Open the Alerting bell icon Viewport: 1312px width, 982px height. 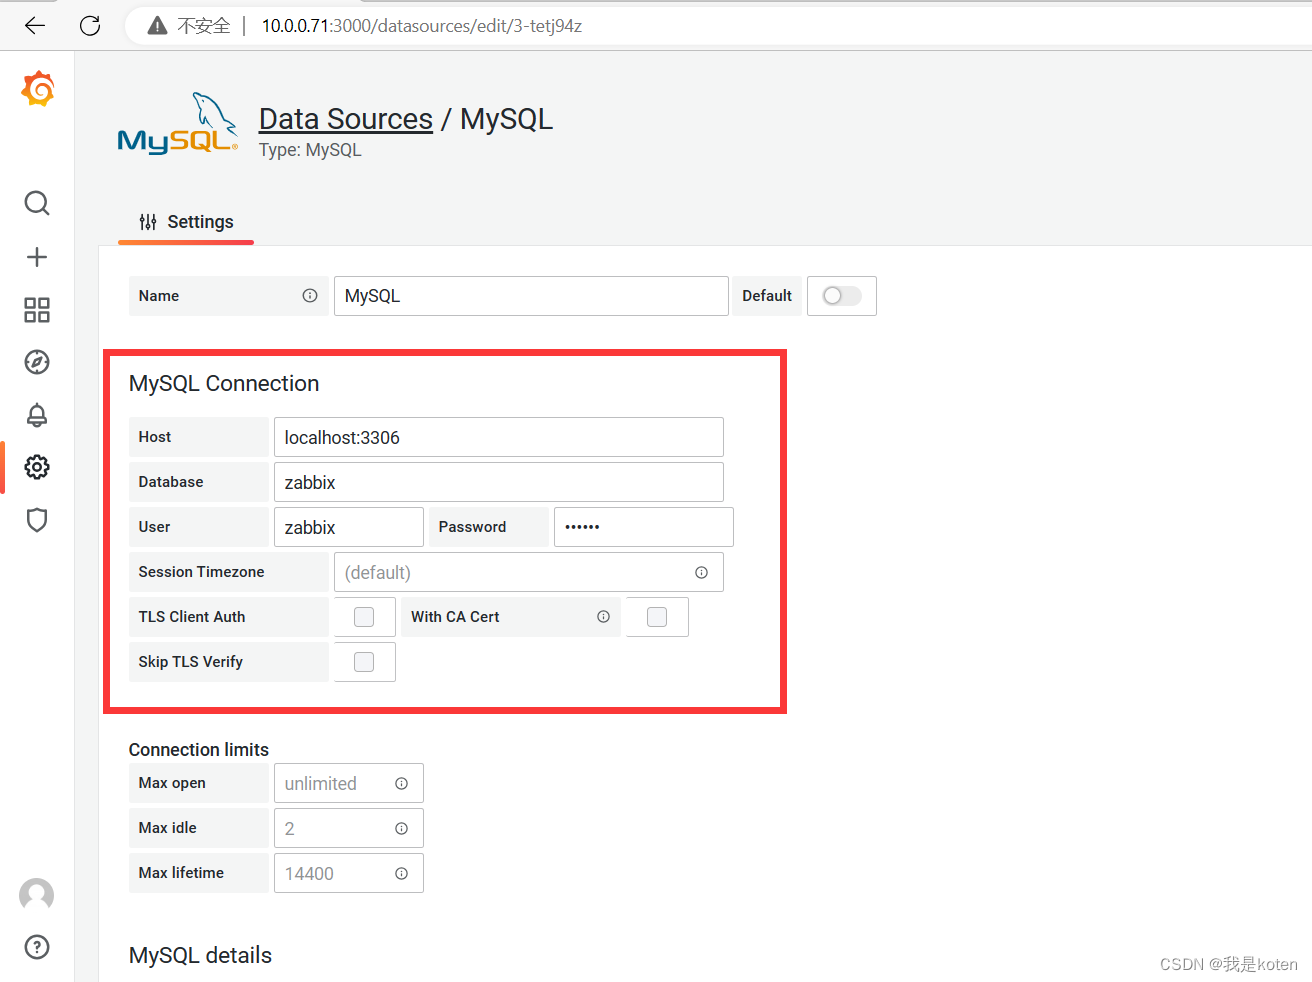click(37, 415)
